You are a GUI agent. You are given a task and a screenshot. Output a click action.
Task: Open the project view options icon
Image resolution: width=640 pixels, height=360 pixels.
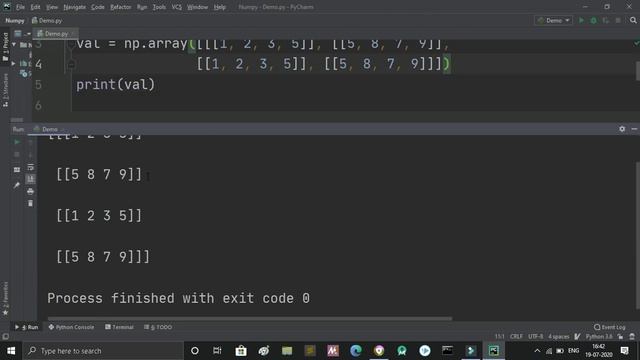18,33
